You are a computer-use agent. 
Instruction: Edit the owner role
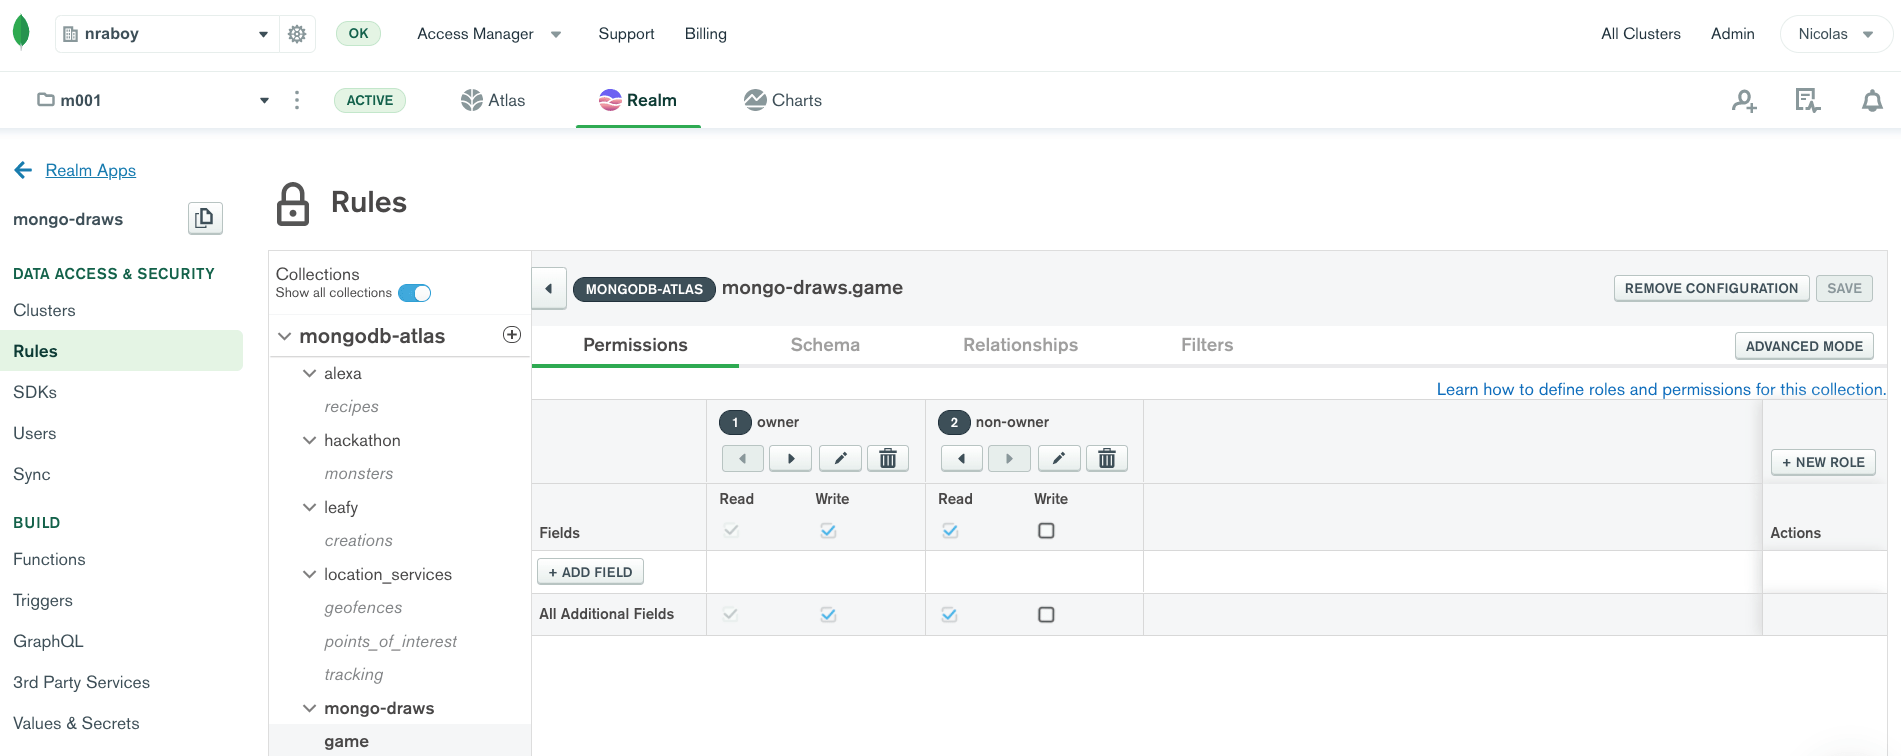coord(840,459)
